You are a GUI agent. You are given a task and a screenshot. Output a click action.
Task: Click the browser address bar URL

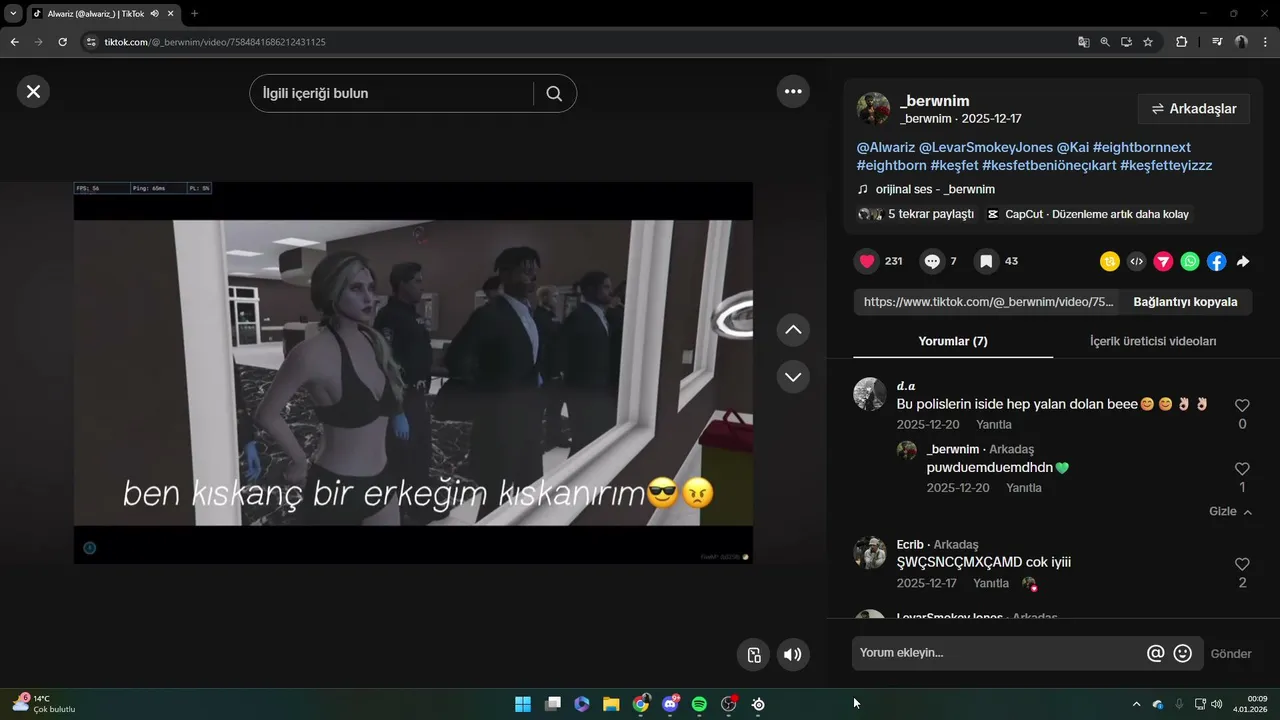(x=215, y=42)
